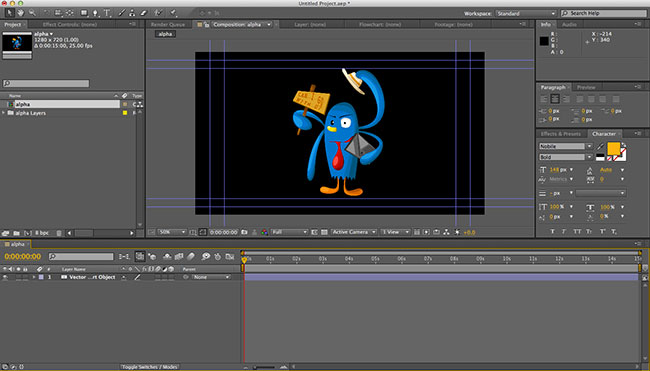Toggle transparency grid in the viewer
650x371 pixels.
pyautogui.click(x=324, y=232)
